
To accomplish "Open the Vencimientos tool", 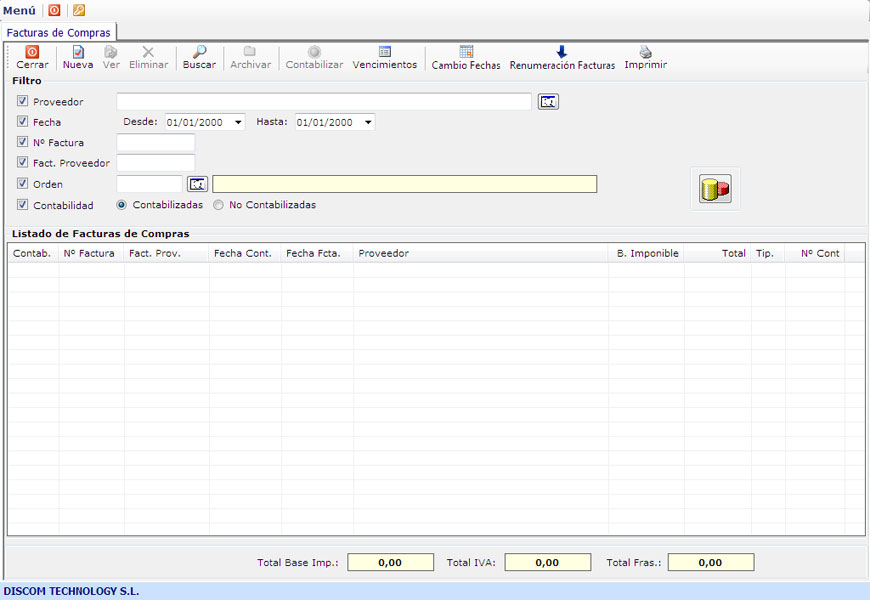I will point(384,52).
